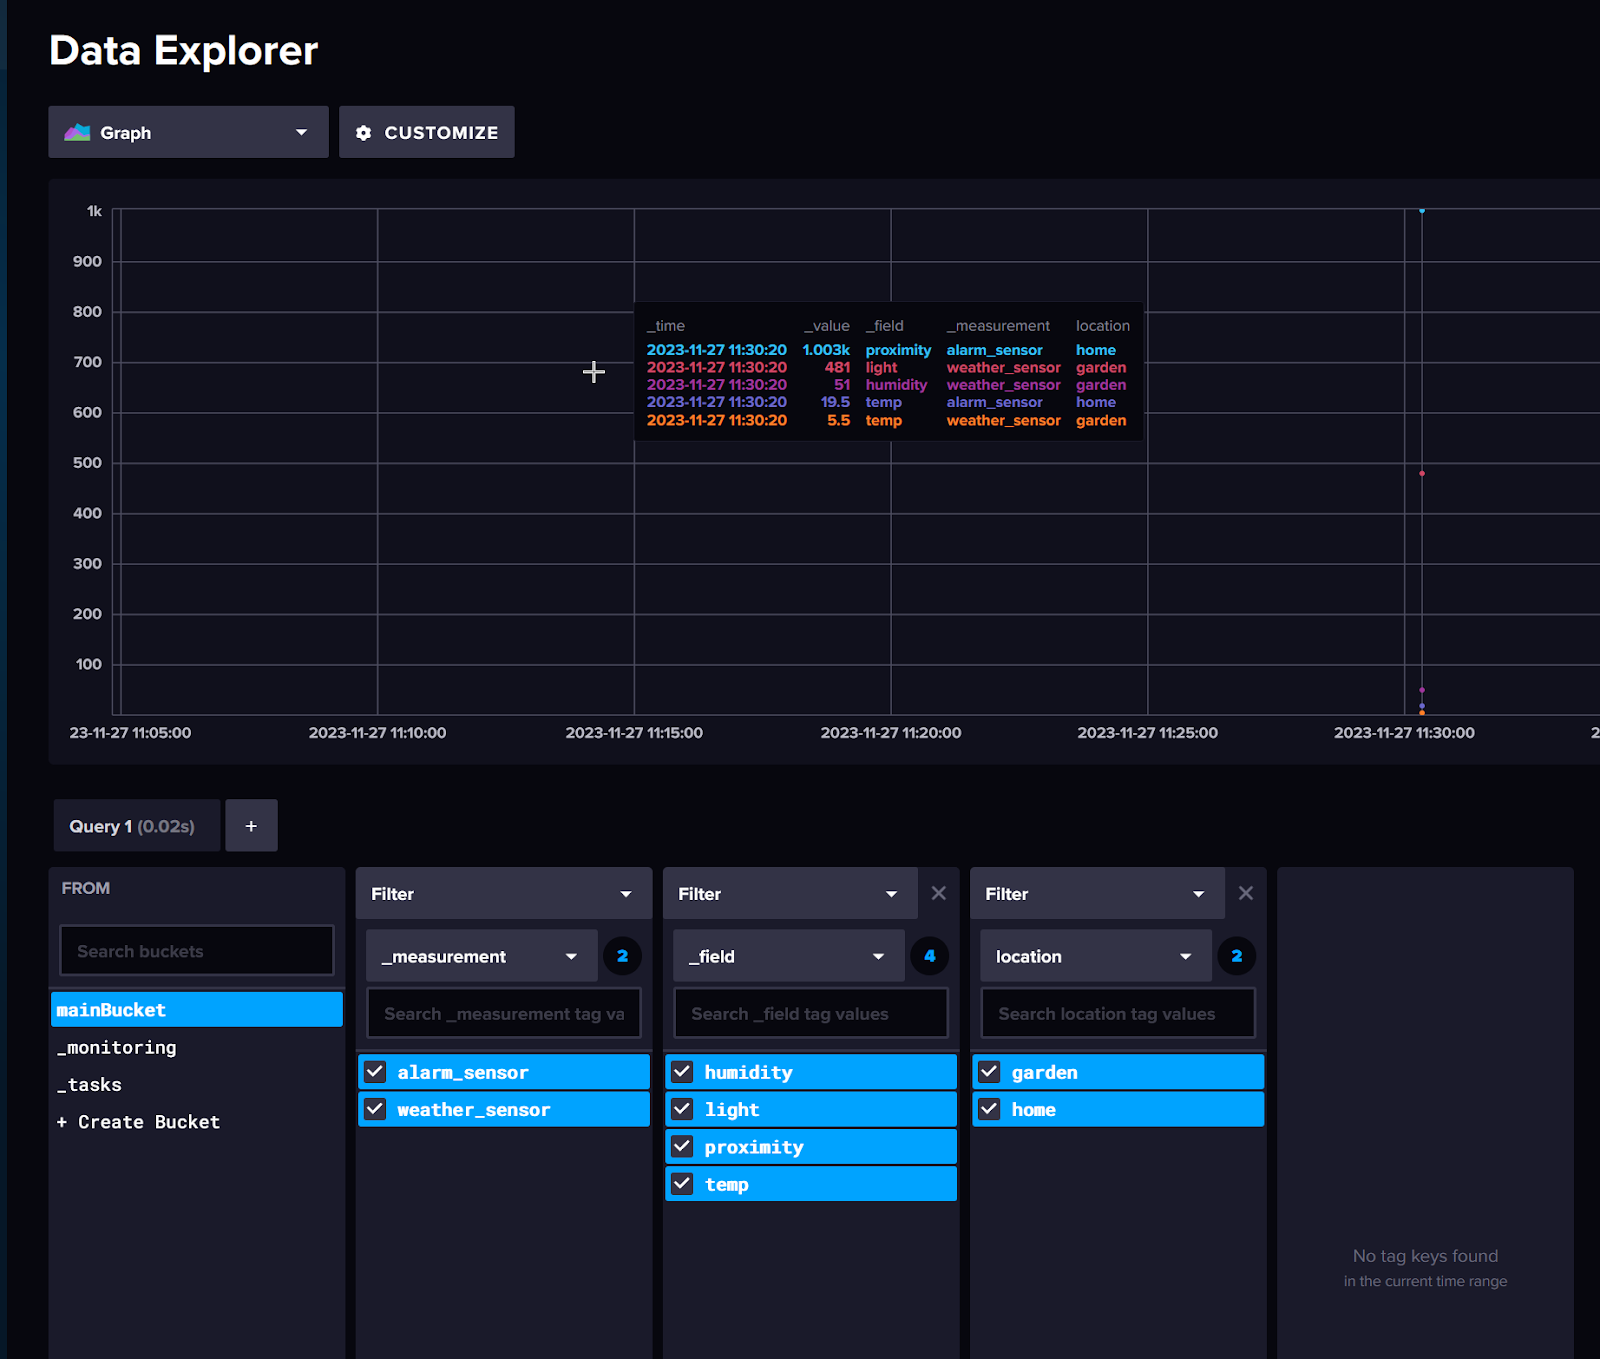Open the Graph visualization type dropdown
1600x1359 pixels.
[x=188, y=132]
